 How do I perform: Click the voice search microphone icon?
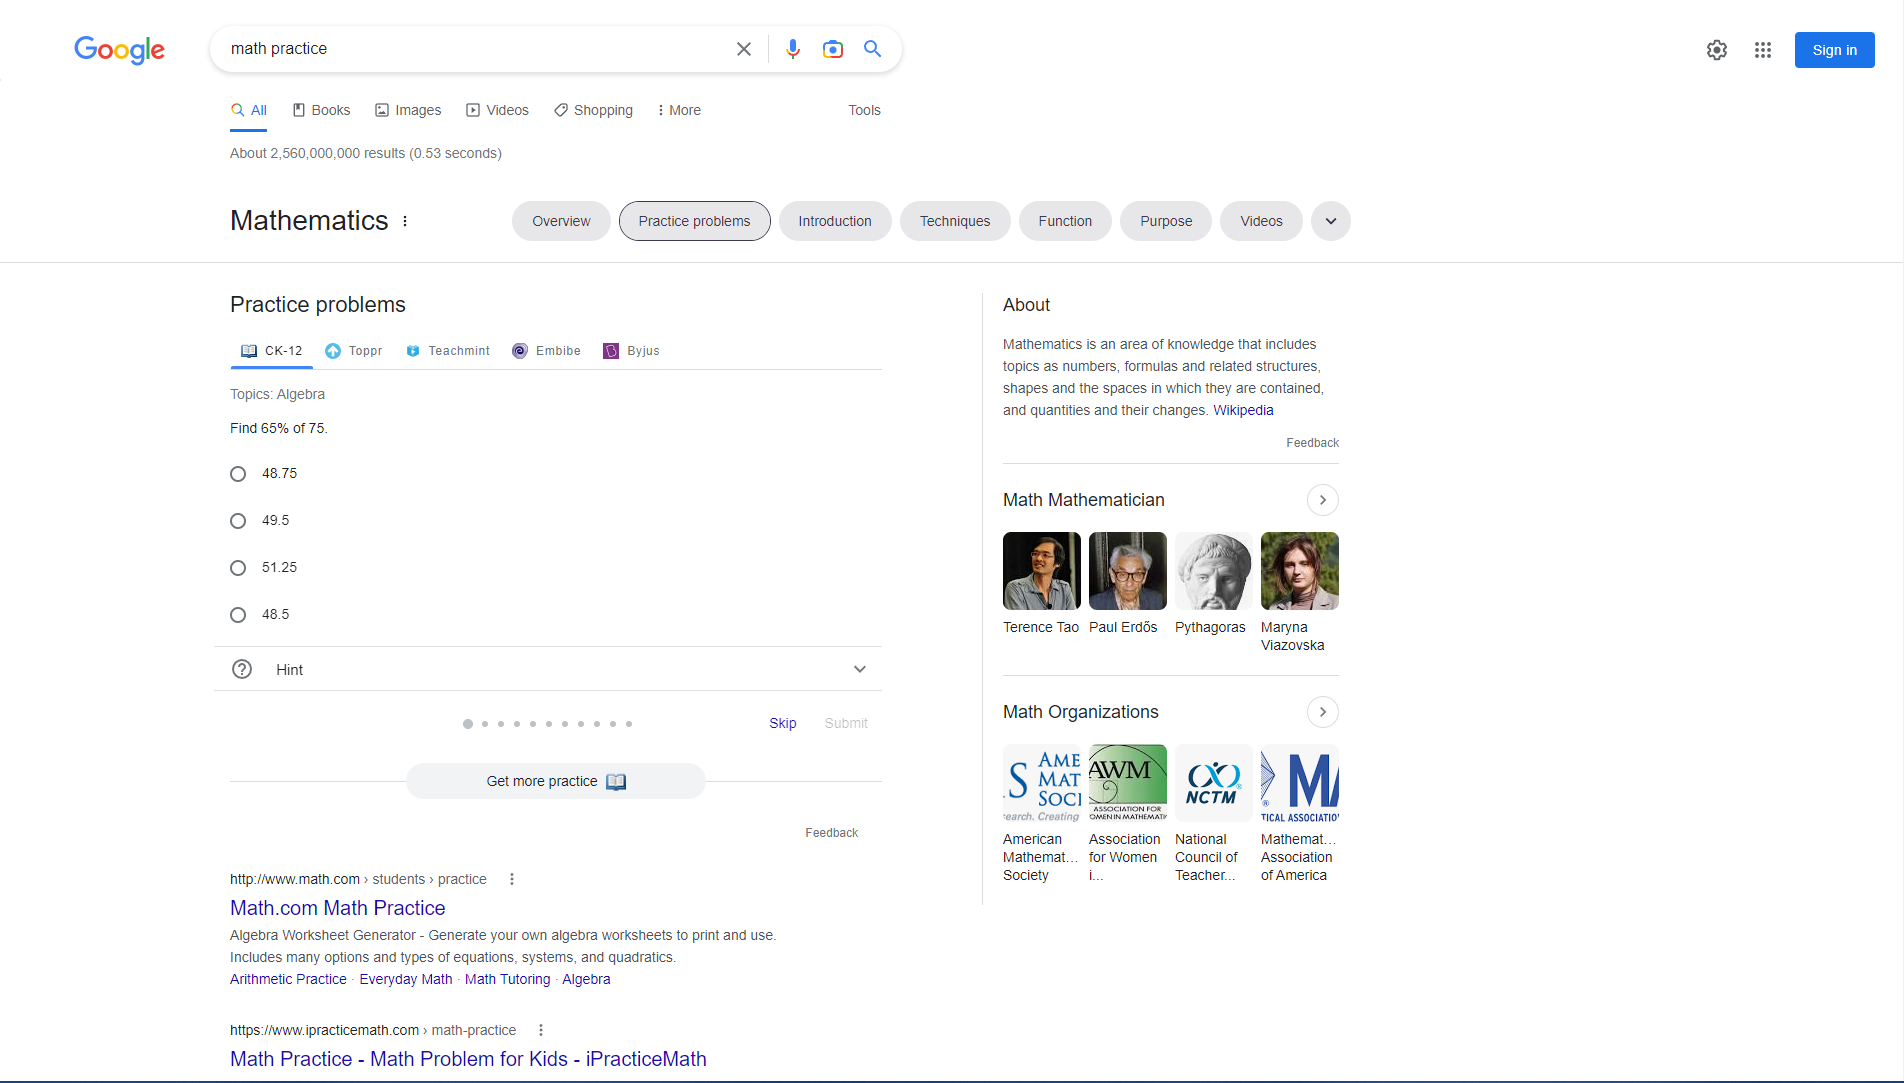(792, 49)
